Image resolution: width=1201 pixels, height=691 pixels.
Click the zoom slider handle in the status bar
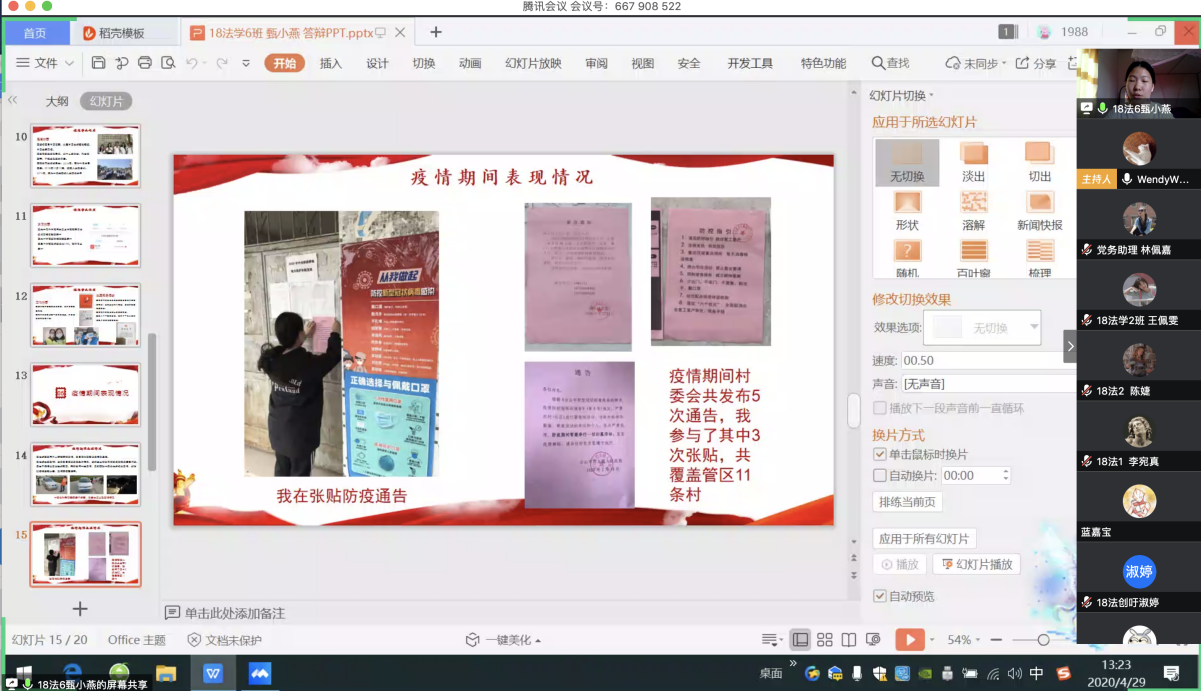pos(1043,640)
